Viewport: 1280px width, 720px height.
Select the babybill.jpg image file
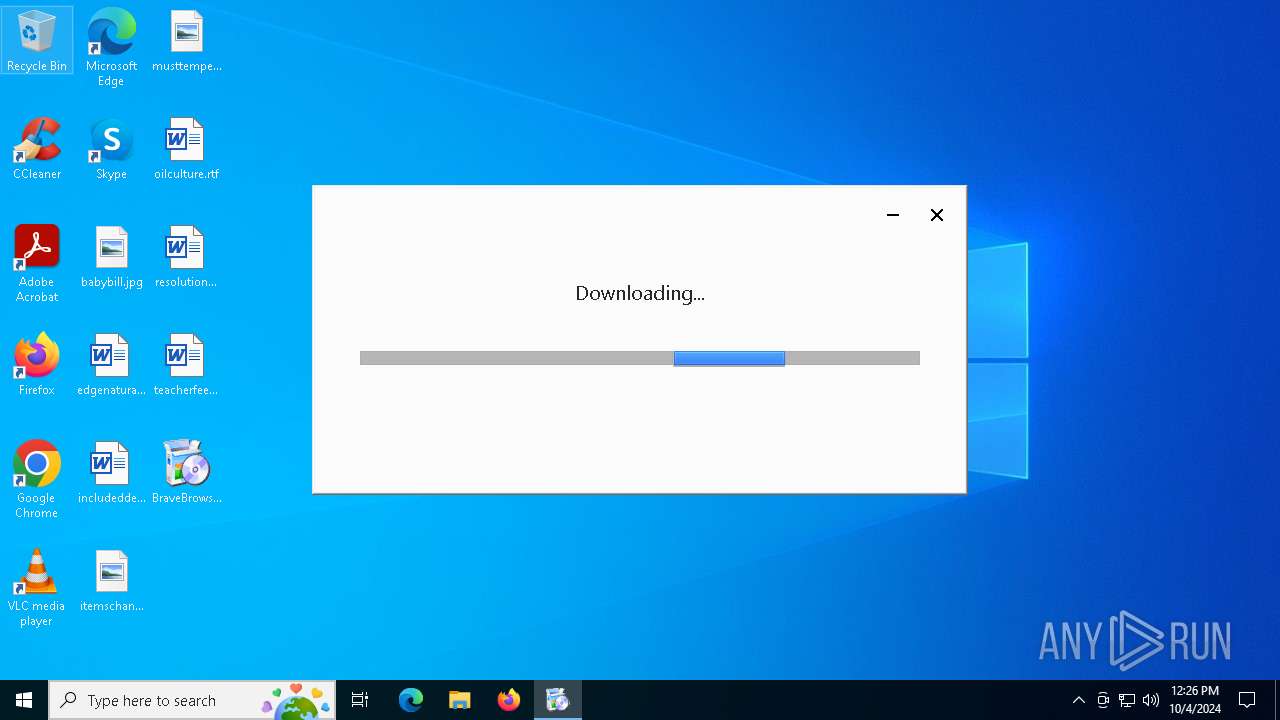click(112, 256)
